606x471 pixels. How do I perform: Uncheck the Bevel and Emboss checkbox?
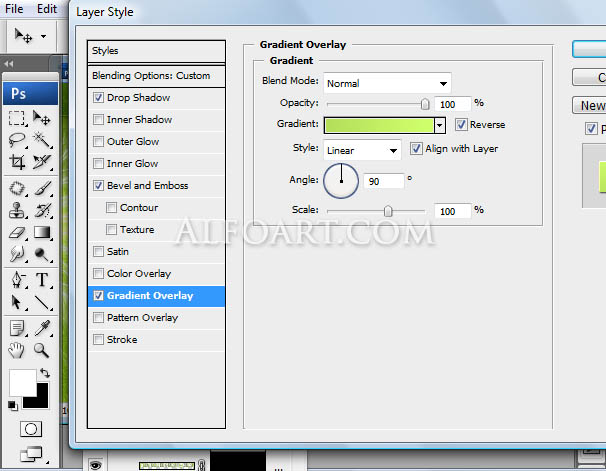(98, 185)
